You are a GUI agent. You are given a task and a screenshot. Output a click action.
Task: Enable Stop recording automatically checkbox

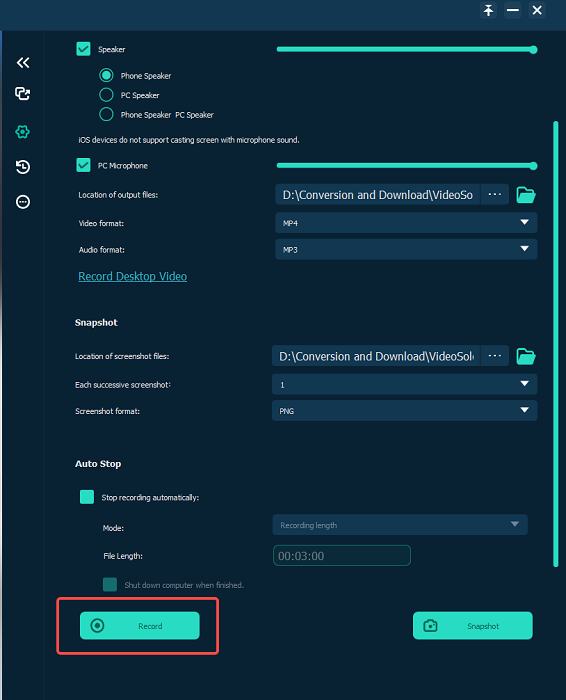pyautogui.click(x=87, y=497)
